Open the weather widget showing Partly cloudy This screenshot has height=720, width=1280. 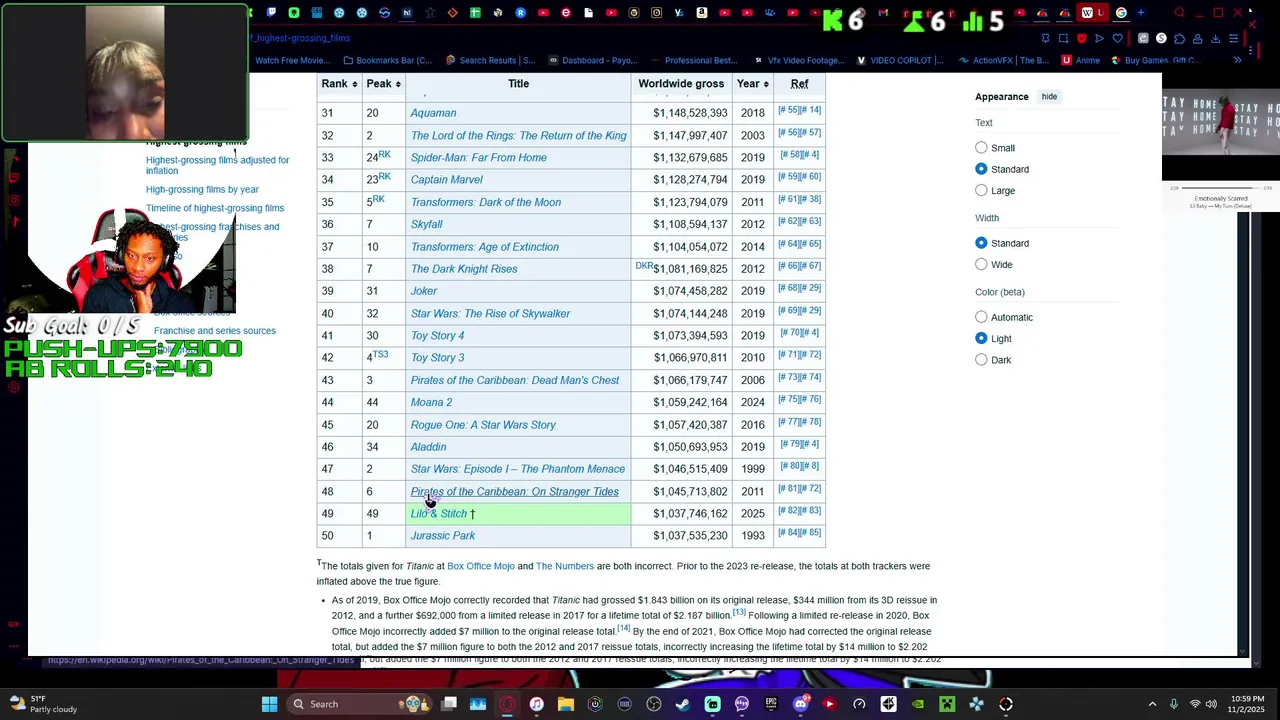coord(42,704)
